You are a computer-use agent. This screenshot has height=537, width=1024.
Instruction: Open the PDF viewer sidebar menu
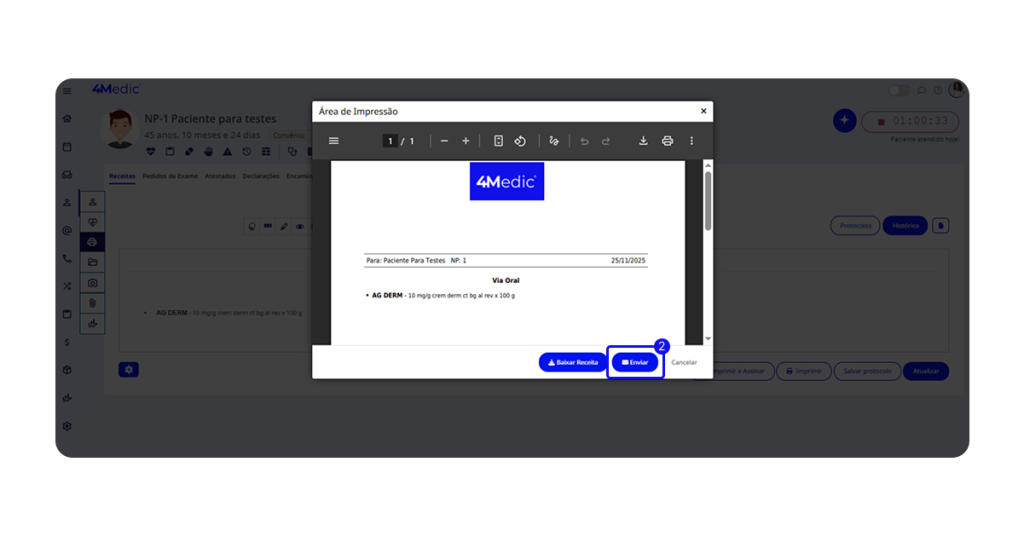334,141
